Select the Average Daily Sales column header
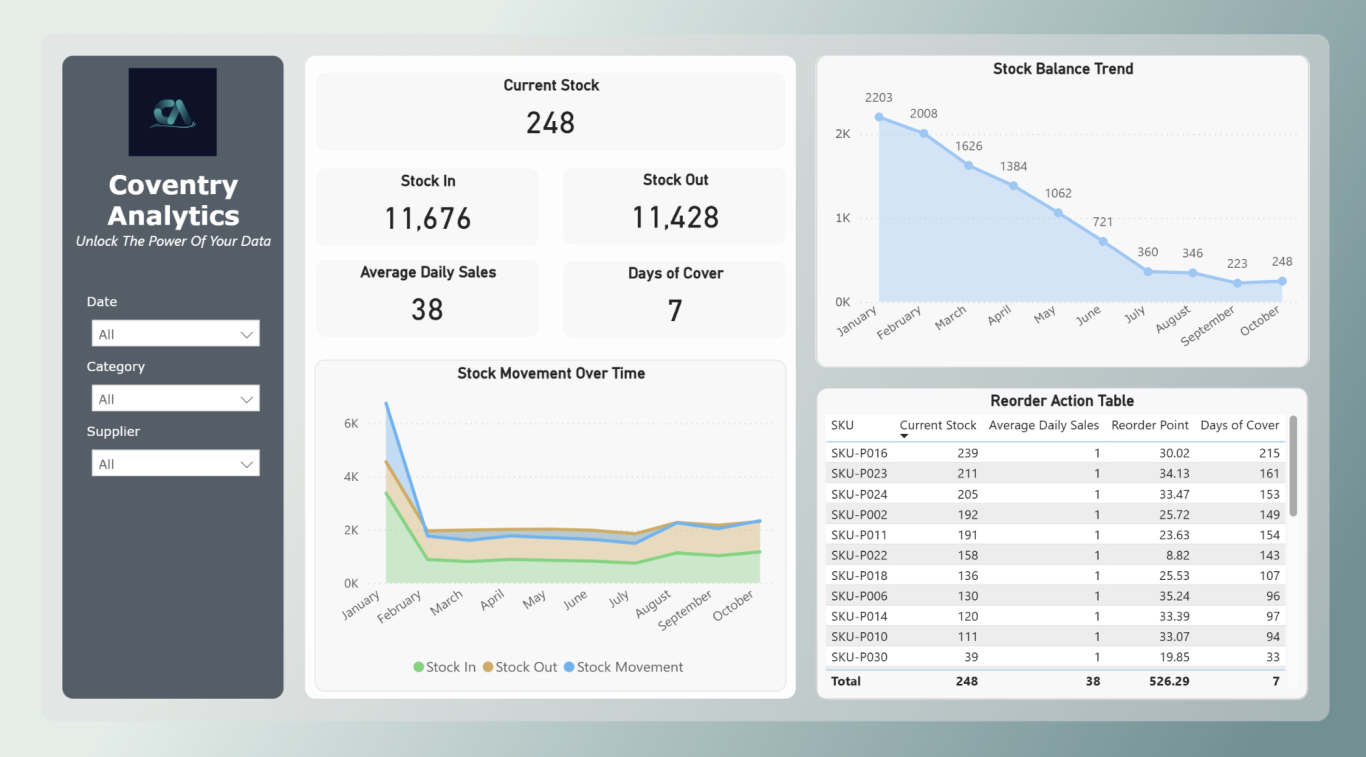1366x757 pixels. tap(1043, 425)
